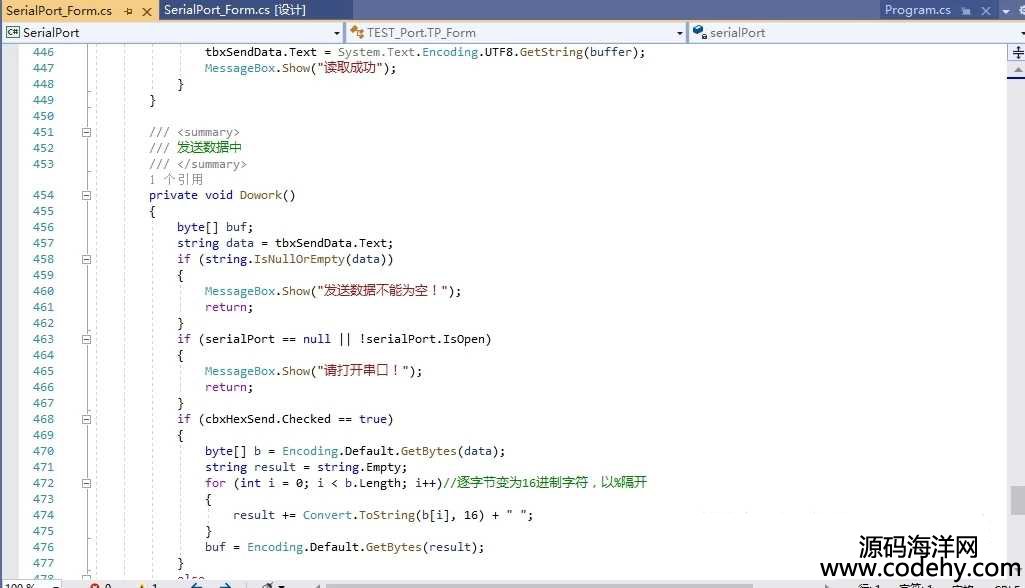Click the vertical scrollbar up arrow
The width and height of the screenshot is (1025, 588).
tap(1018, 69)
